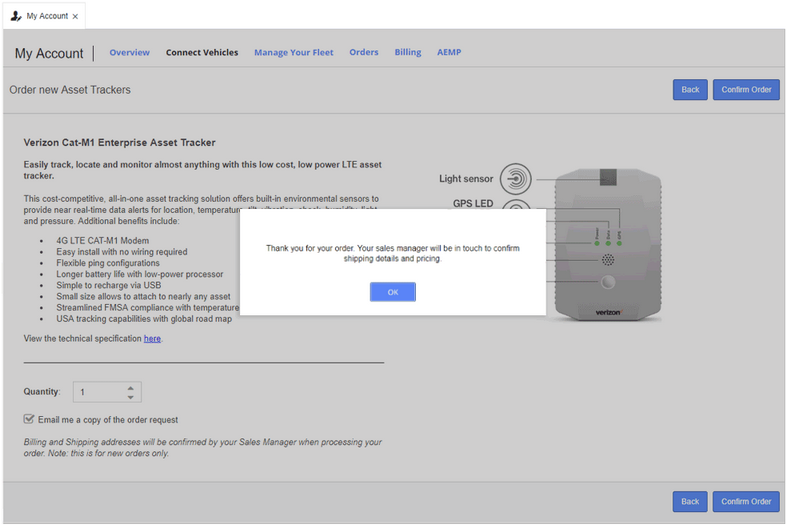This screenshot has height=525, width=787.
Task: Click the asset tracker device image
Action: coord(608,245)
